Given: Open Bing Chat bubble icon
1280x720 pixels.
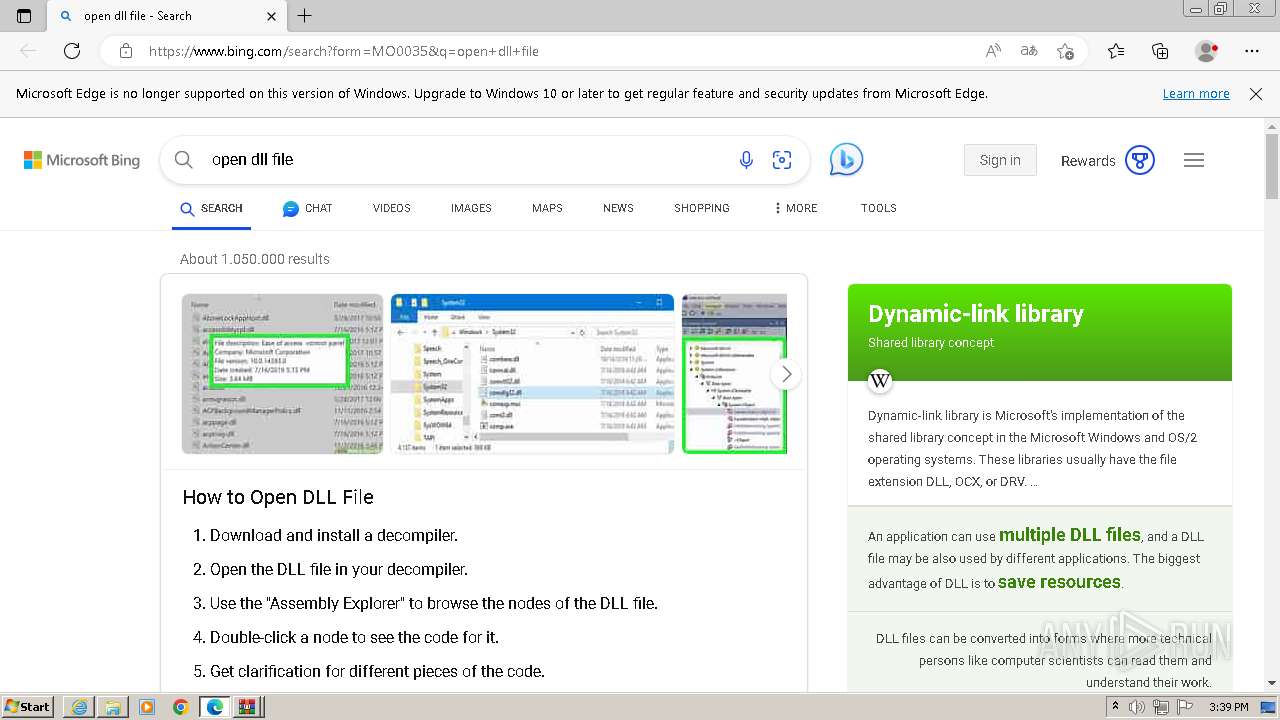Looking at the screenshot, I should coord(846,160).
